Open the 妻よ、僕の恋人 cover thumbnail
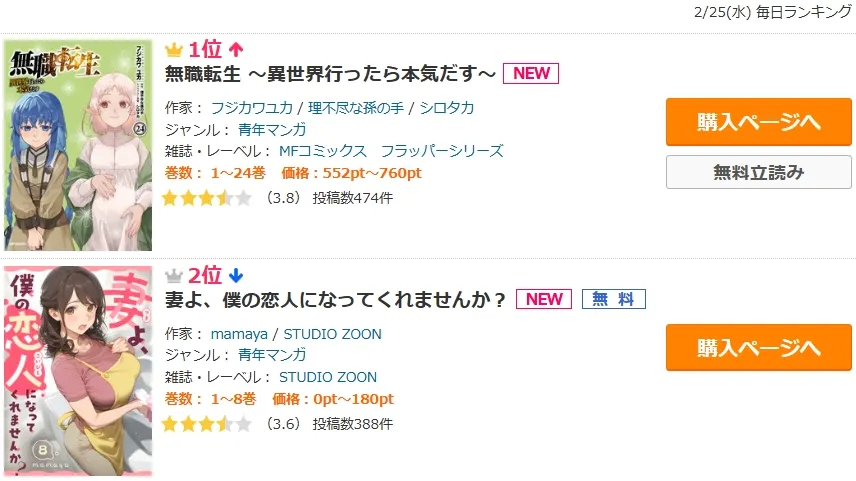Image resolution: width=856 pixels, height=481 pixels. pos(78,371)
